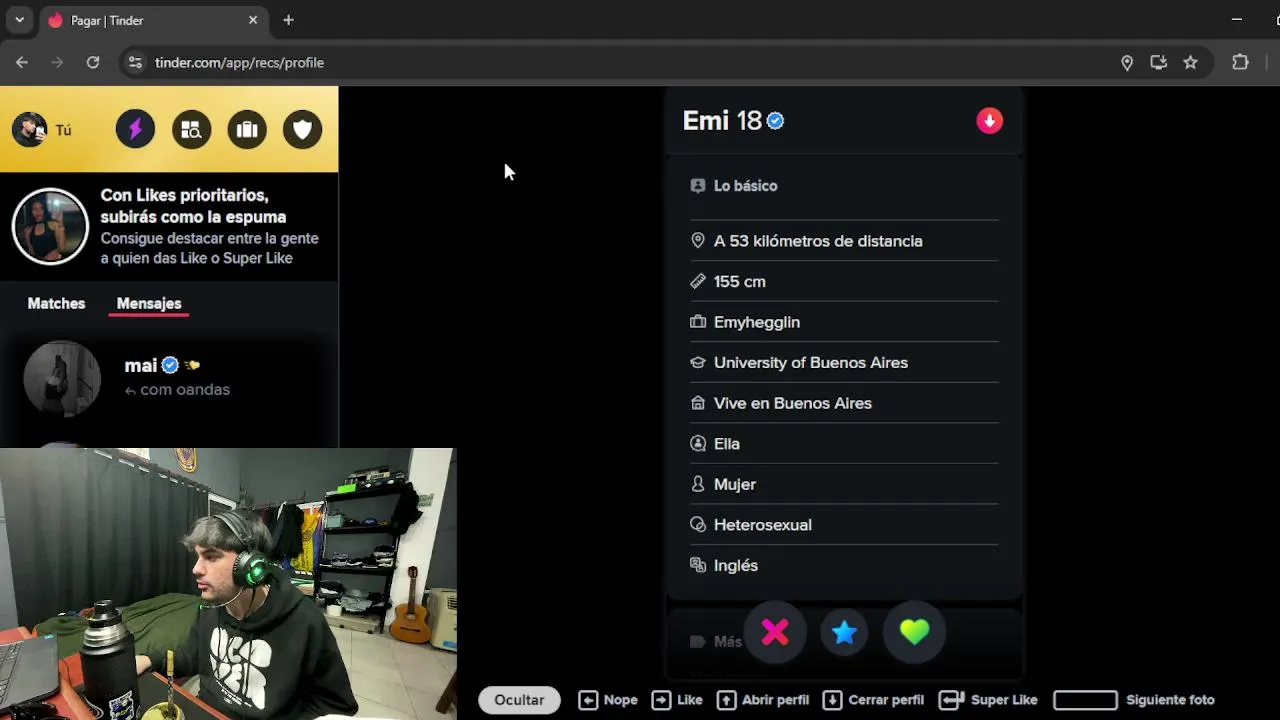The width and height of the screenshot is (1280, 720).
Task: Click the green Like heart button
Action: click(914, 632)
